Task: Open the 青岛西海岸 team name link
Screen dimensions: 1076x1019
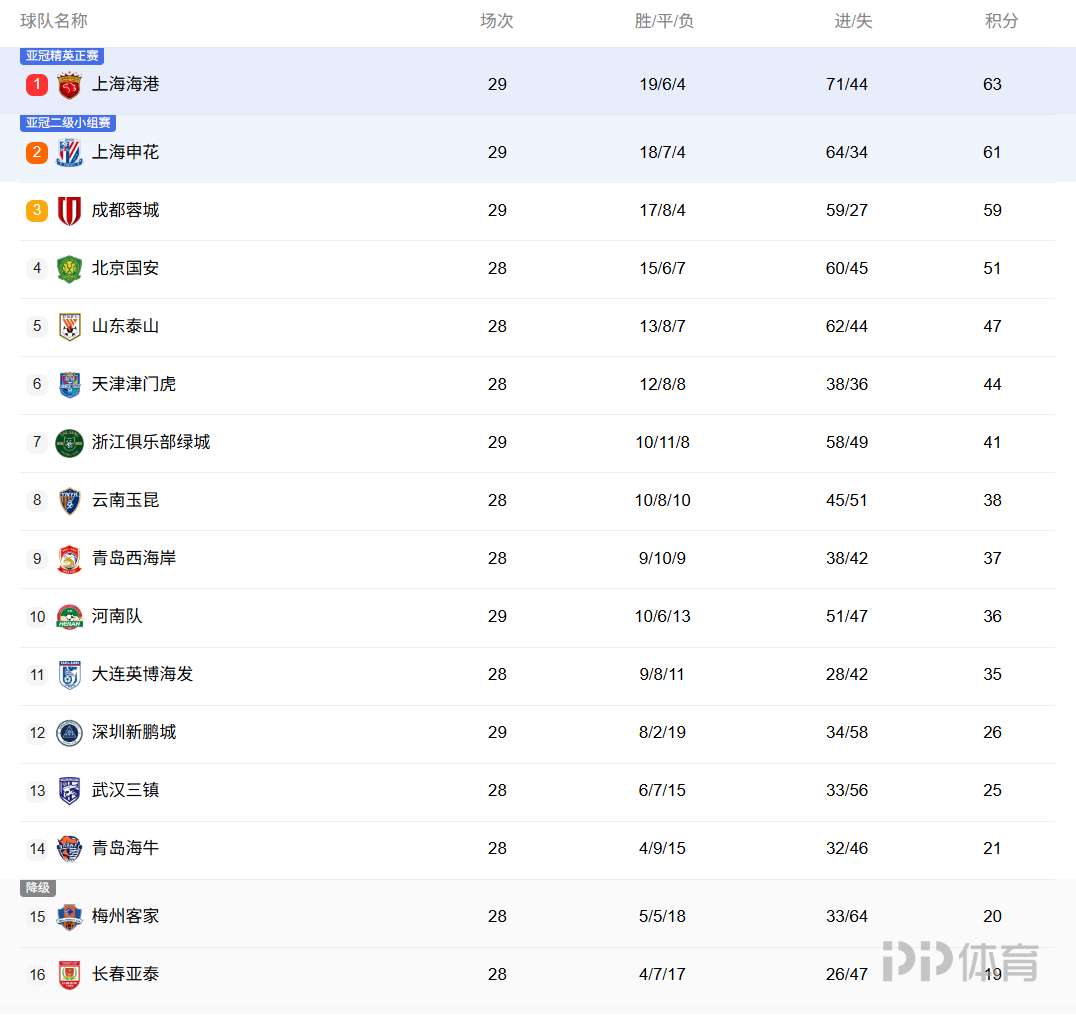Action: pos(134,558)
